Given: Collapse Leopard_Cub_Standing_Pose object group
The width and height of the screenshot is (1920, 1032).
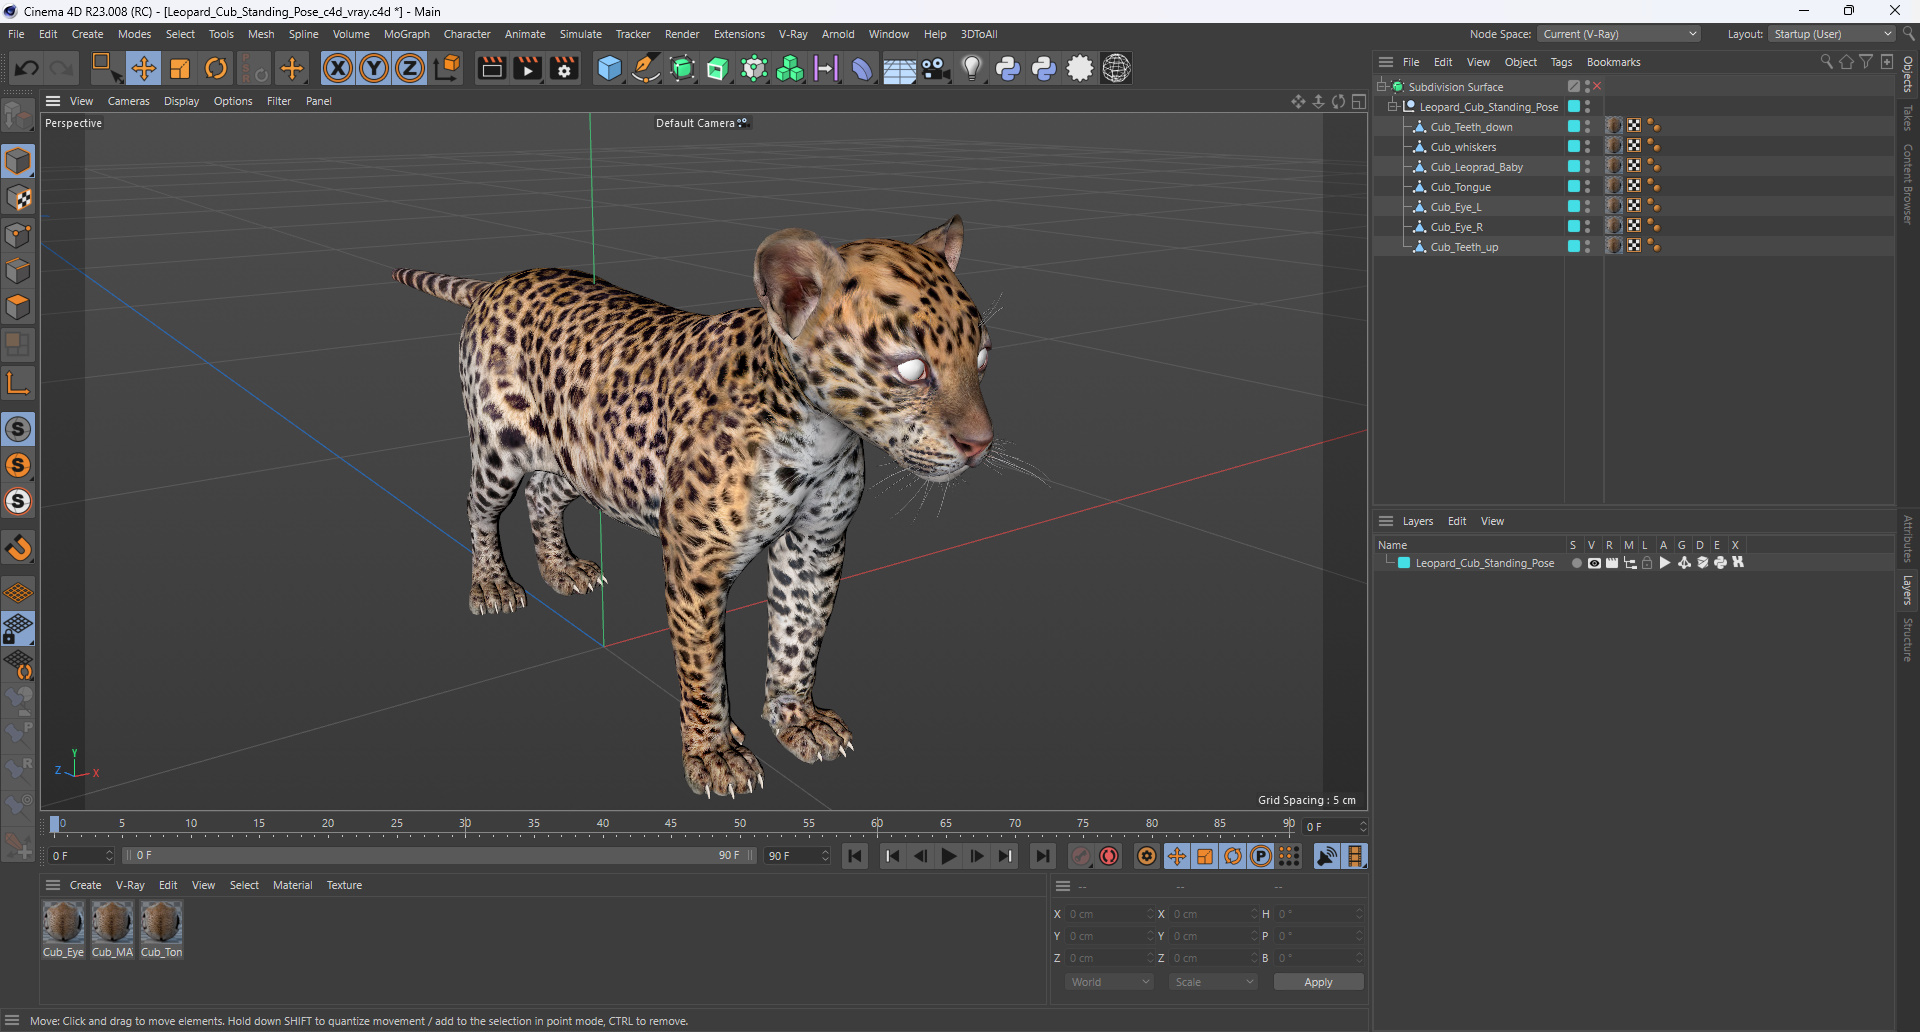Looking at the screenshot, I should [x=1393, y=107].
